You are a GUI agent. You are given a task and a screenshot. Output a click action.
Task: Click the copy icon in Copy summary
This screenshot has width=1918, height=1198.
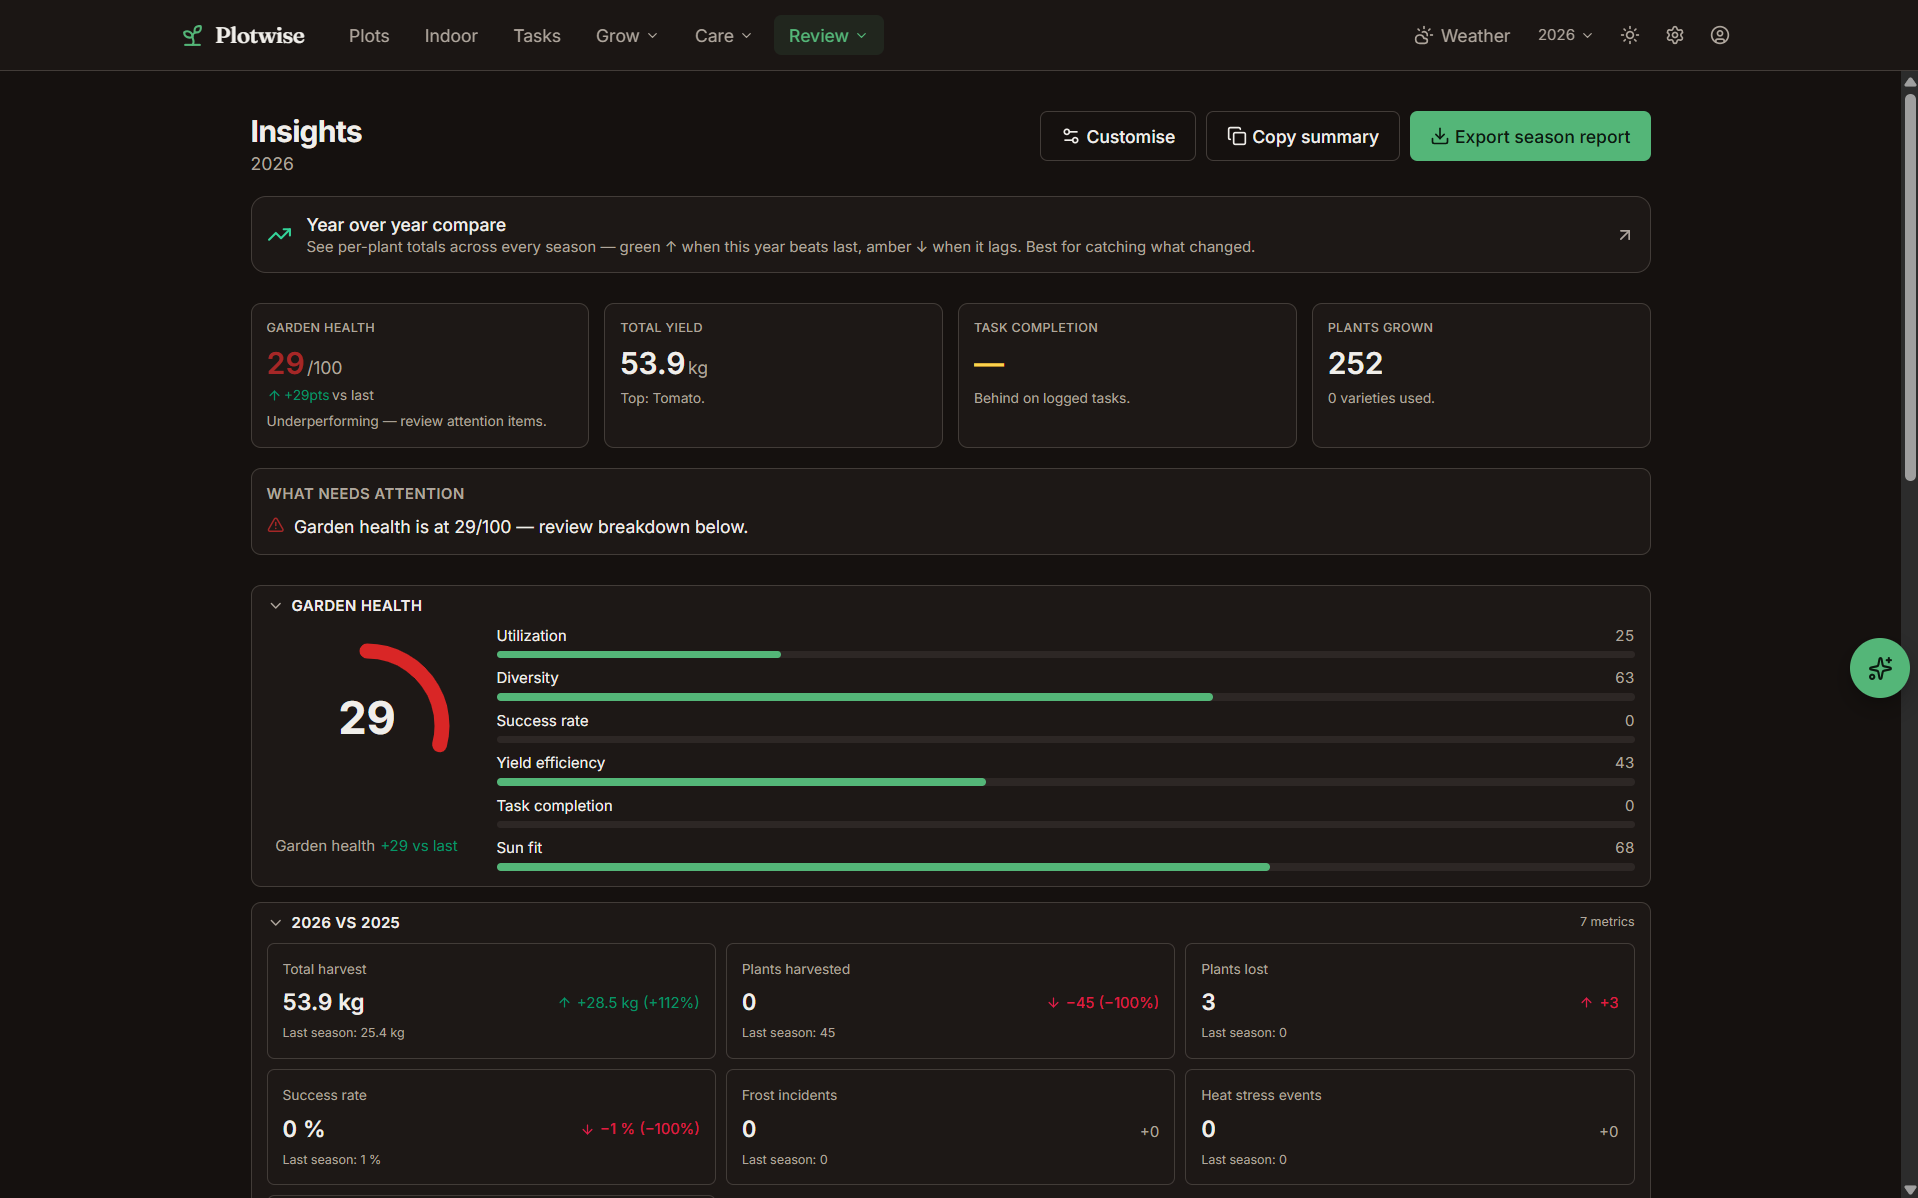click(1237, 136)
